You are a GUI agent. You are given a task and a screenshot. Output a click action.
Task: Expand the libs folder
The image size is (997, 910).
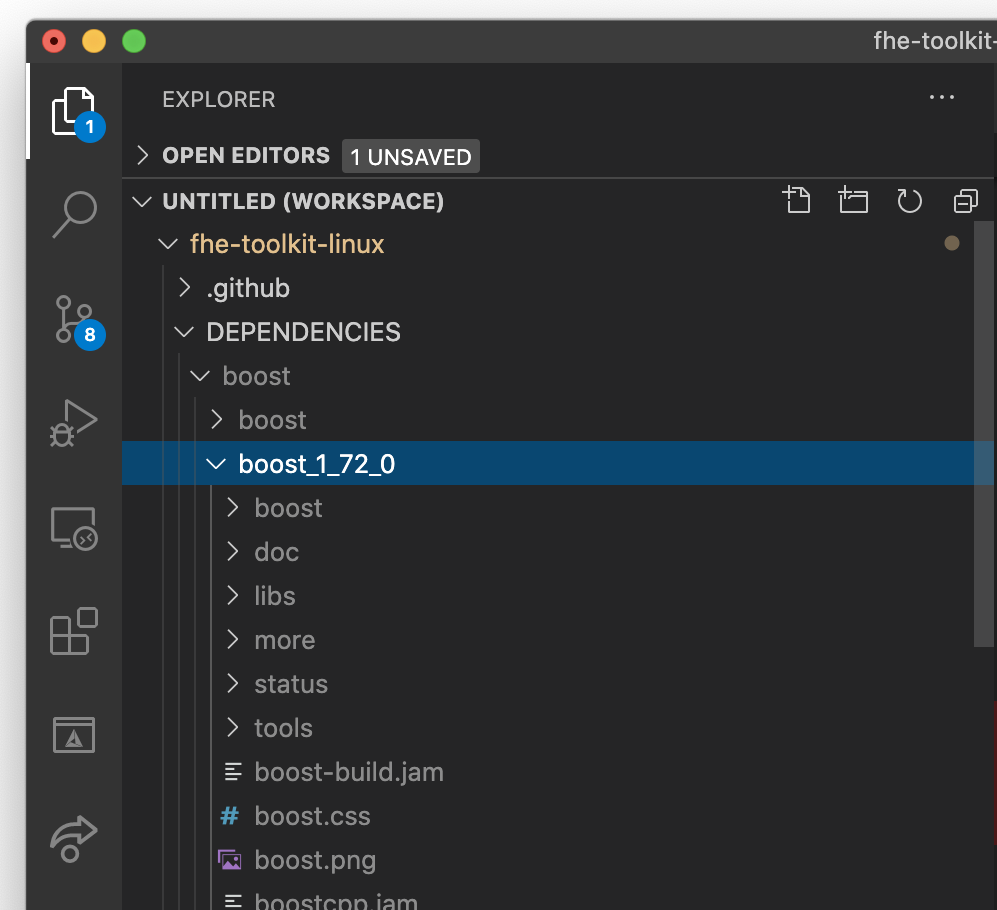click(274, 595)
